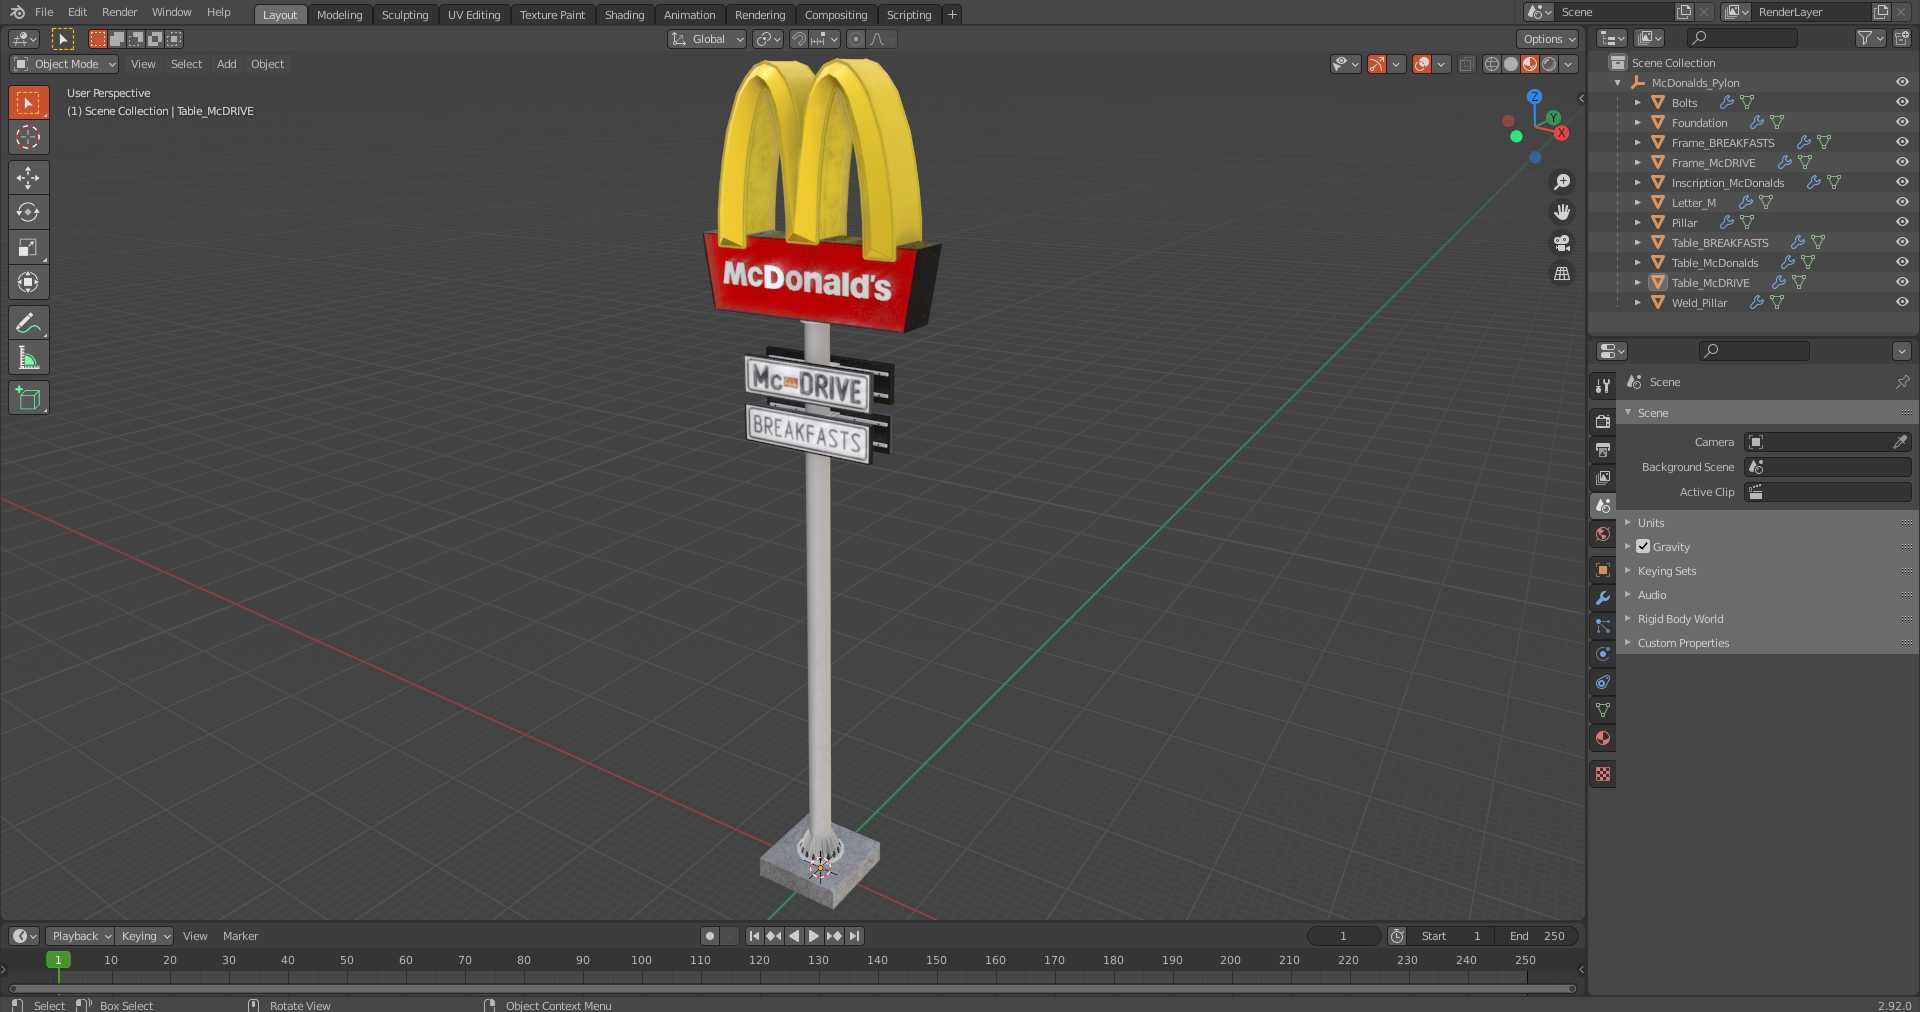Open the Object properties tab

point(1603,570)
